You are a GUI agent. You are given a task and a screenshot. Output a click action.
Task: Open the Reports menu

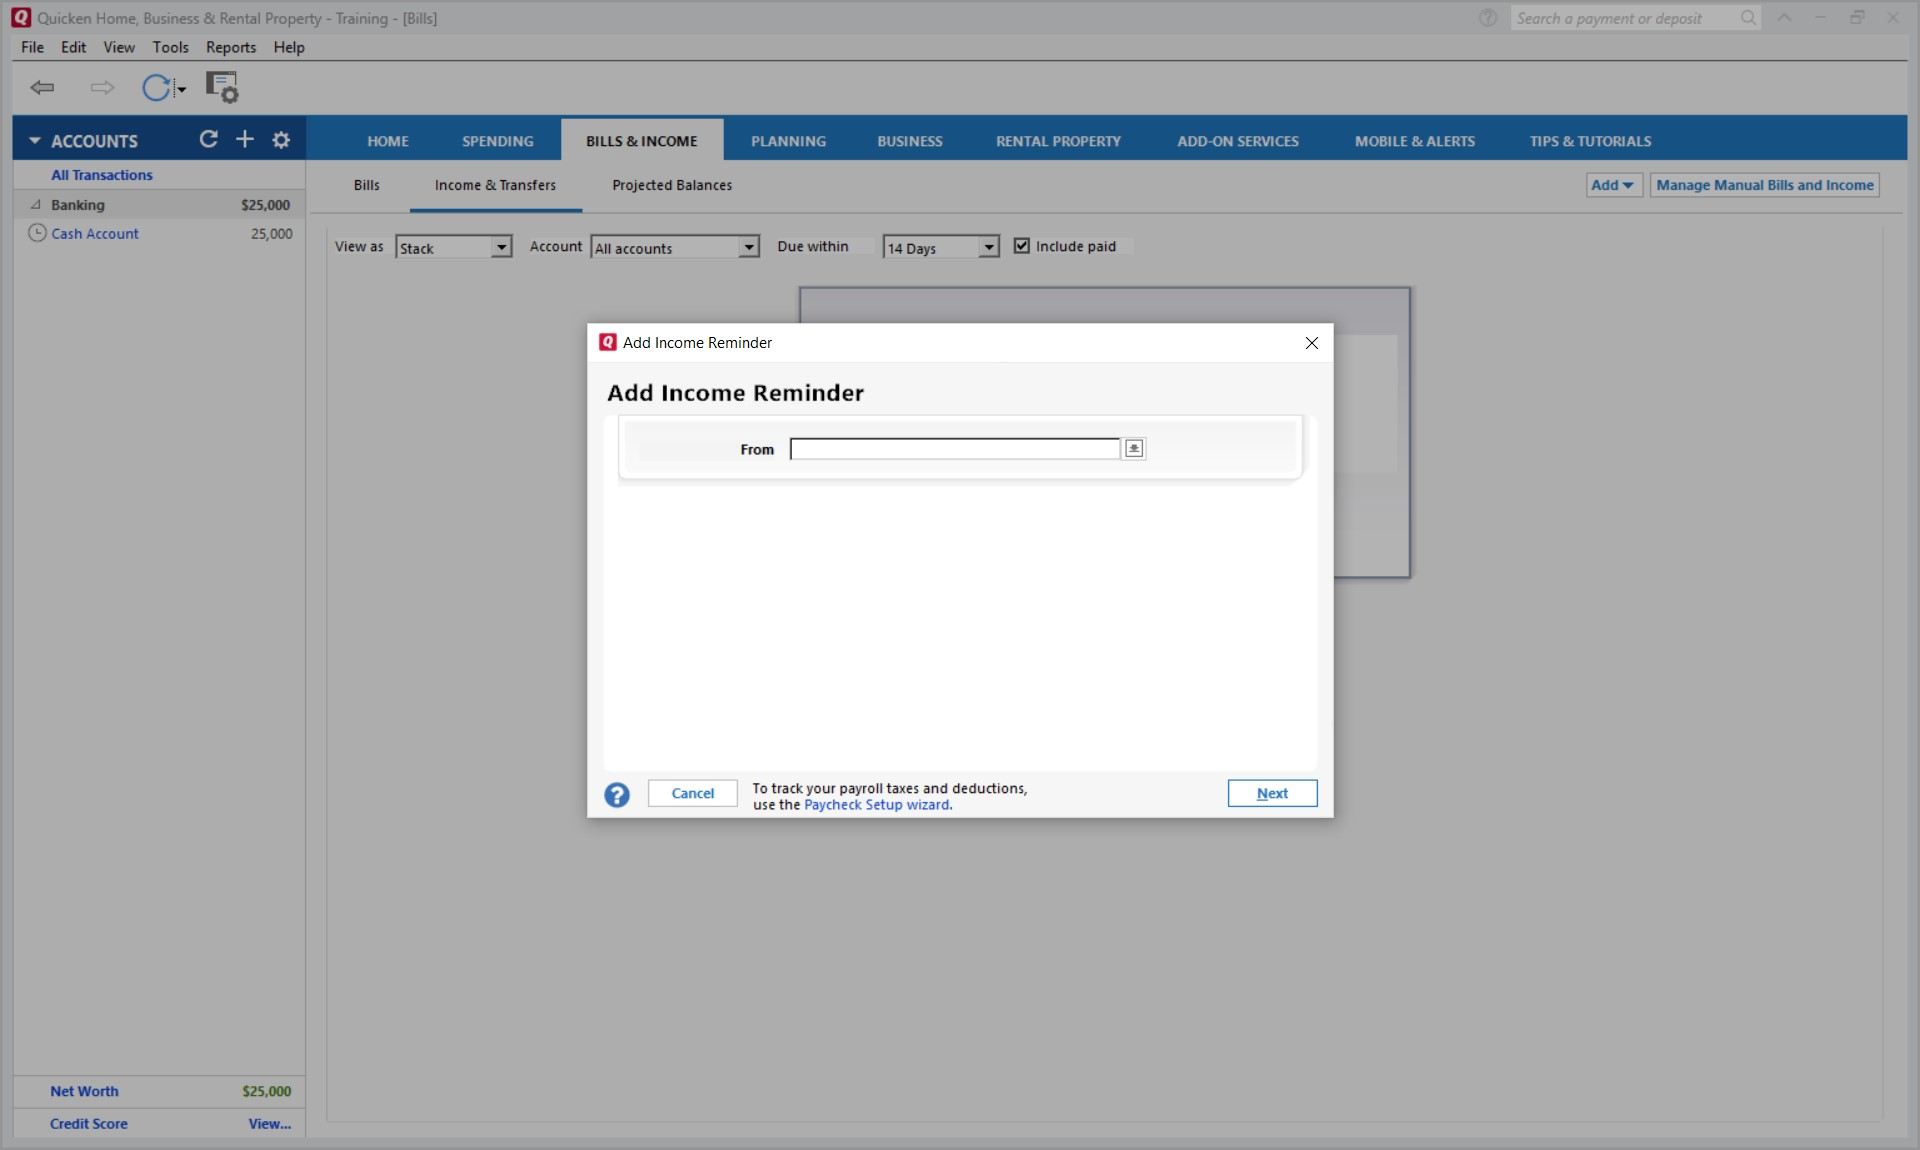click(x=231, y=47)
